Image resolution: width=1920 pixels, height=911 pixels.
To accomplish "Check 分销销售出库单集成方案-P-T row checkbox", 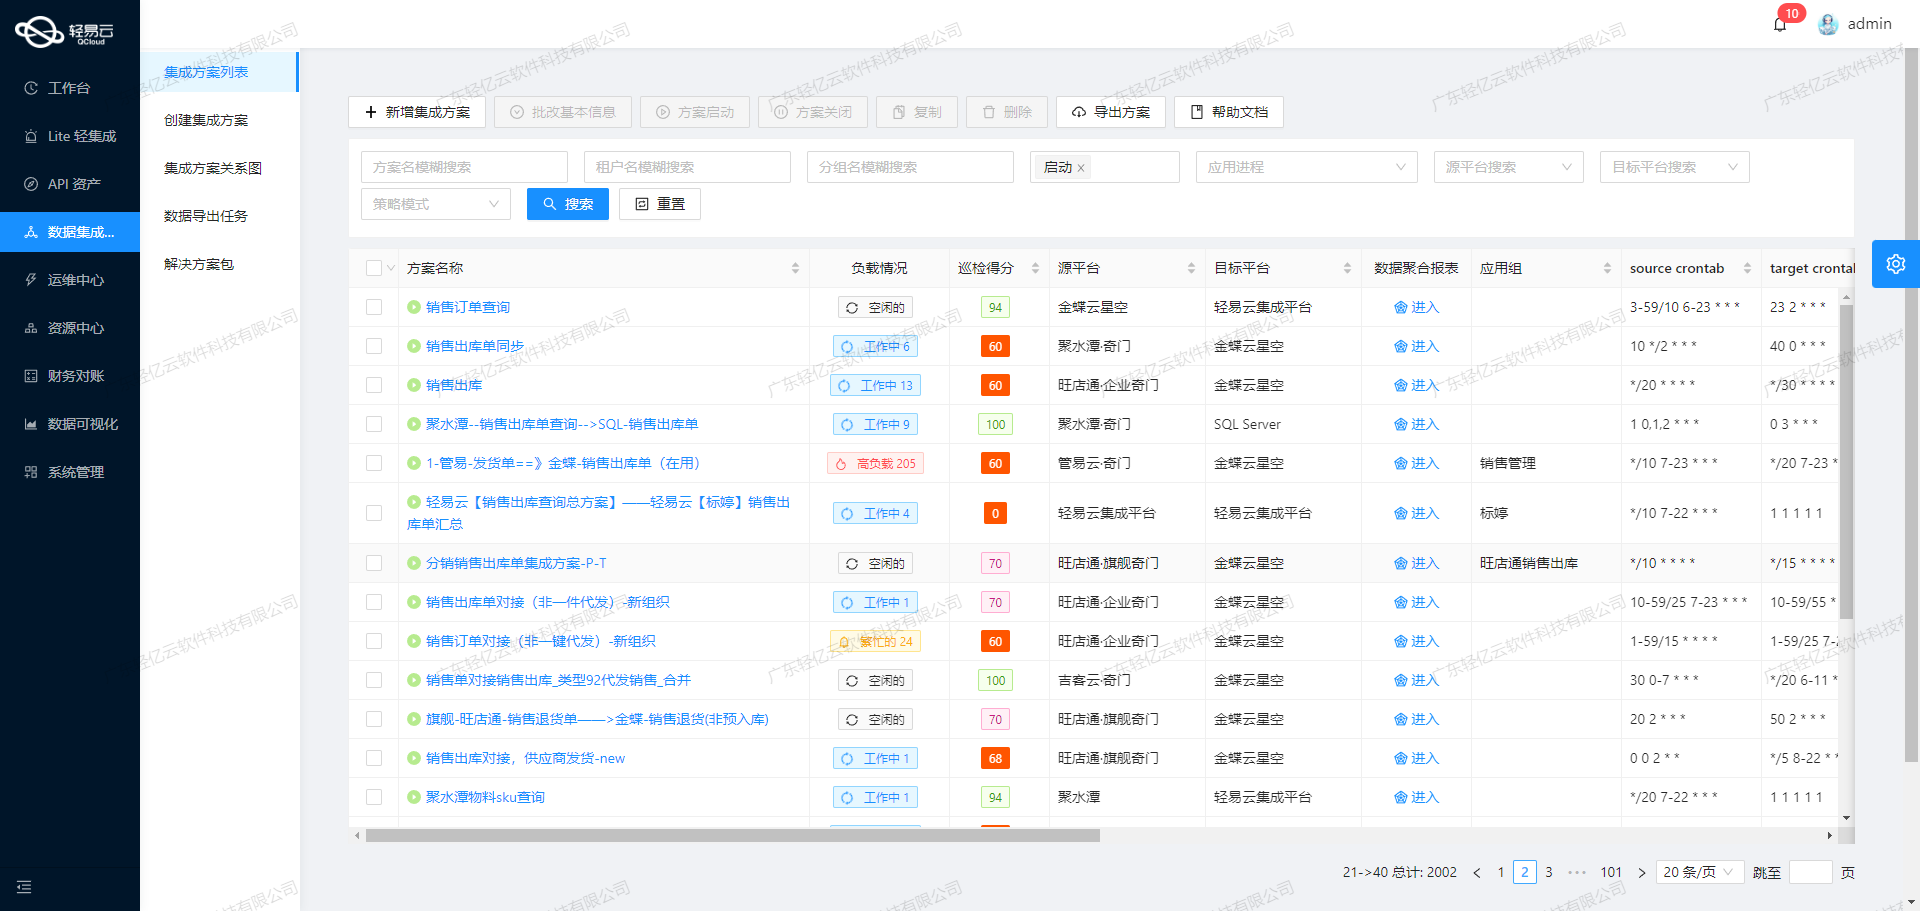I will click(374, 563).
